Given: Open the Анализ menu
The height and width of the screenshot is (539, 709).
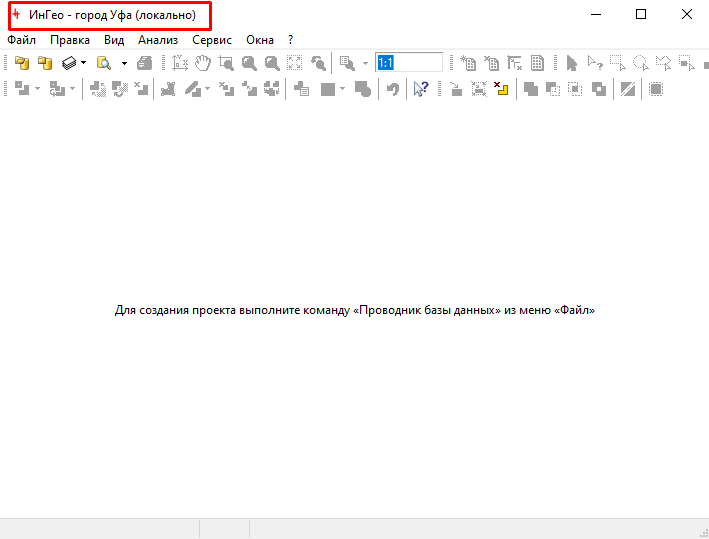Looking at the screenshot, I should click(x=158, y=40).
